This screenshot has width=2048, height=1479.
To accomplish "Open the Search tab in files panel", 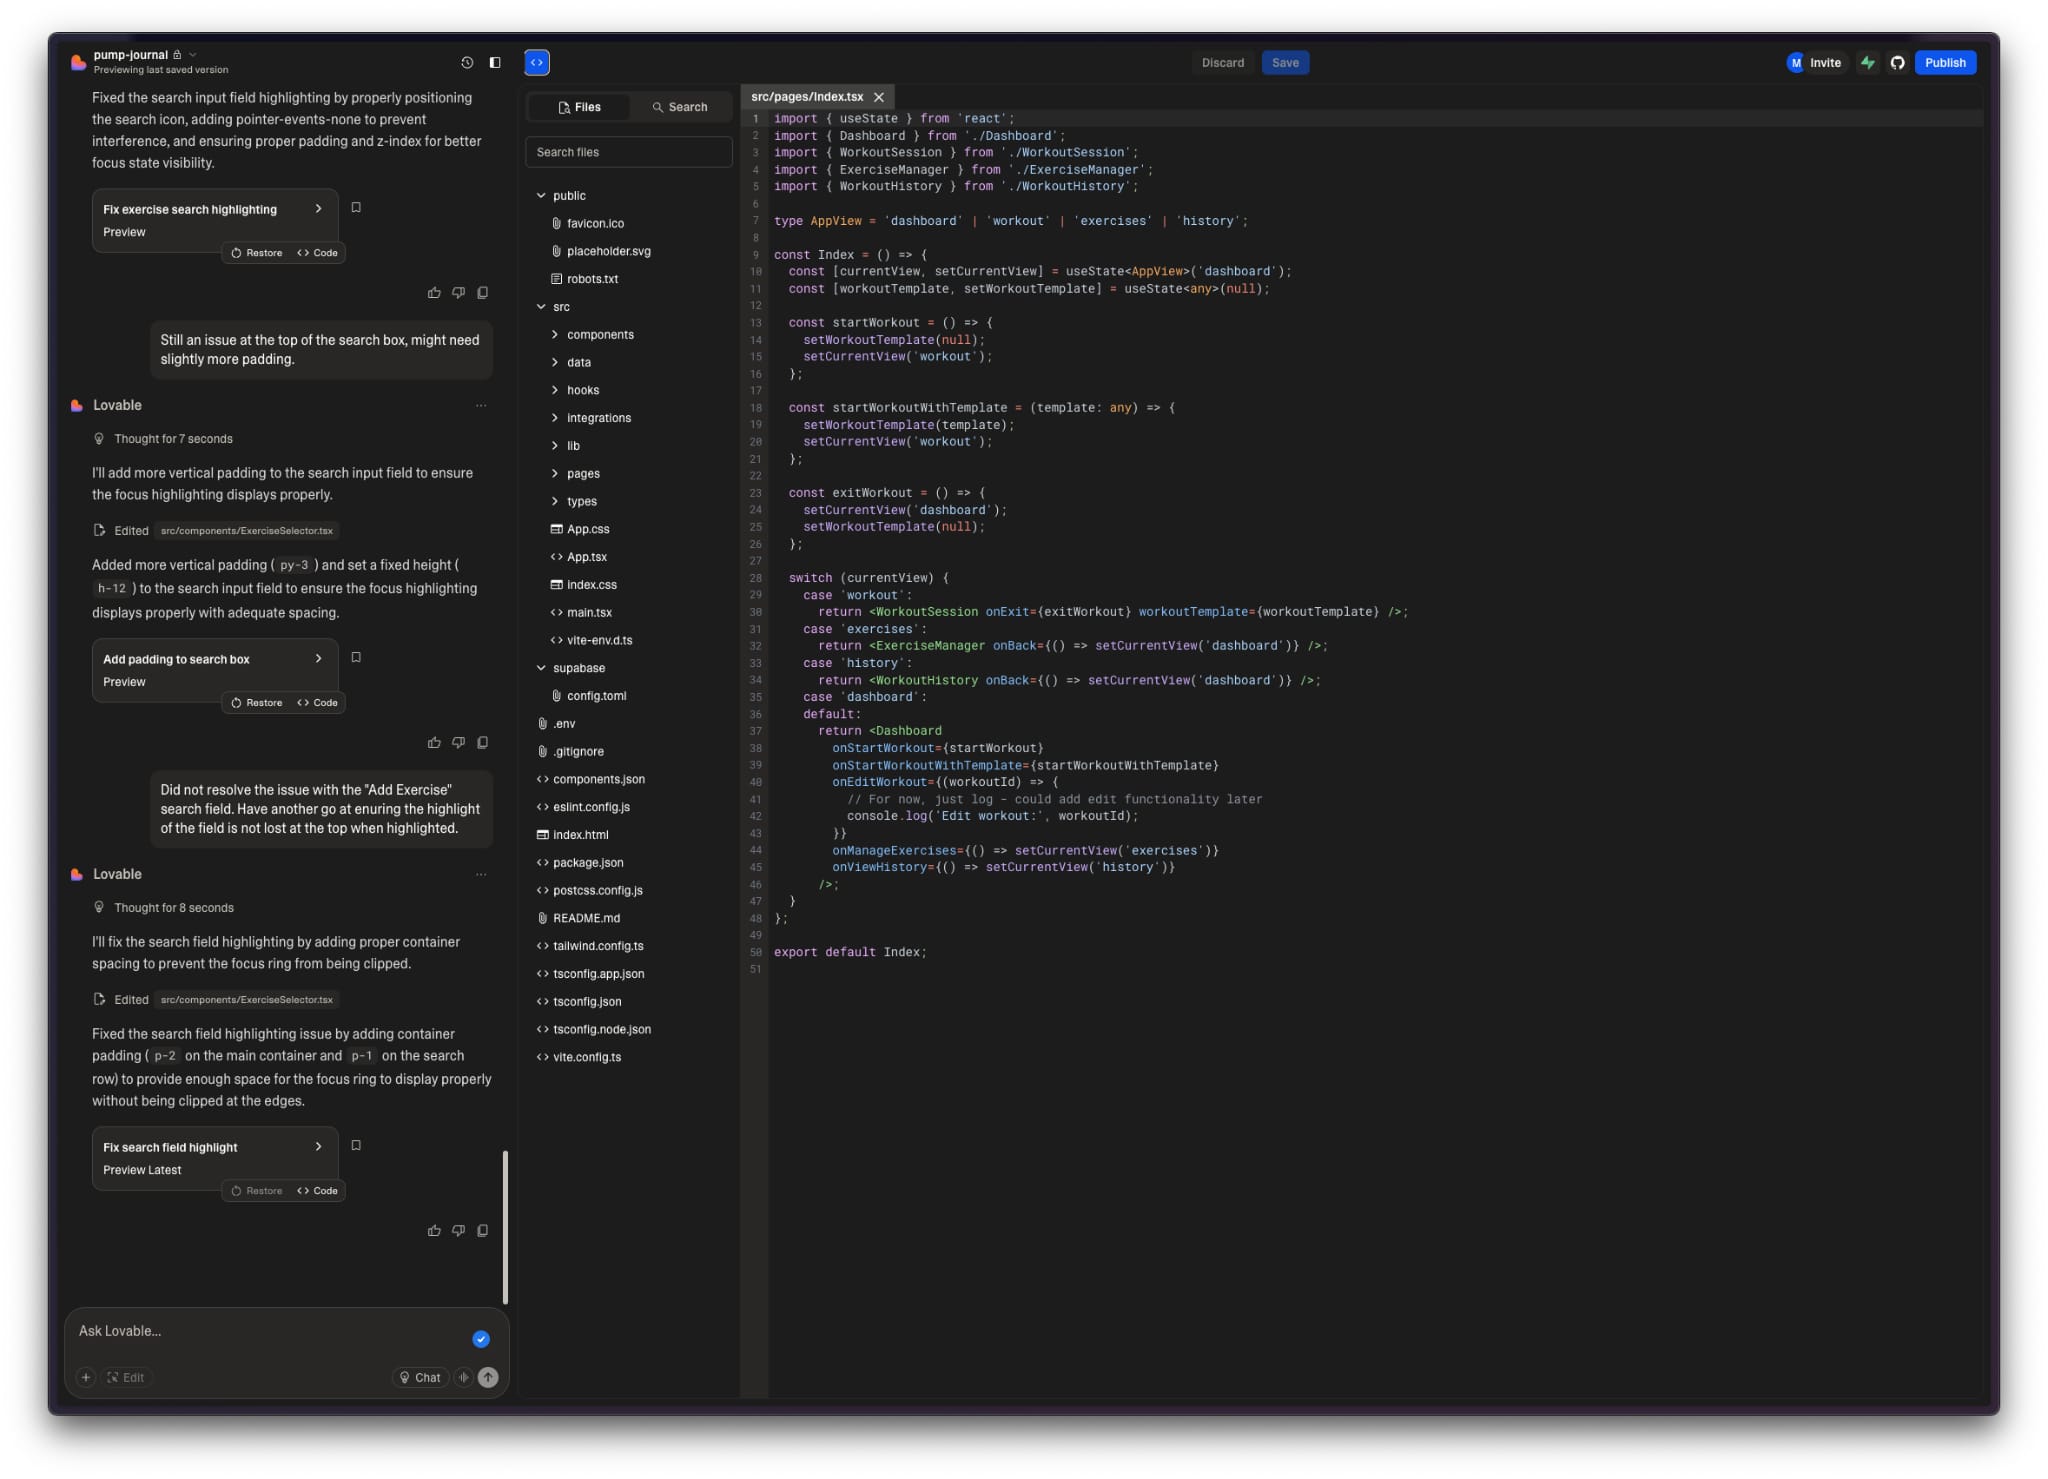I will coord(680,107).
